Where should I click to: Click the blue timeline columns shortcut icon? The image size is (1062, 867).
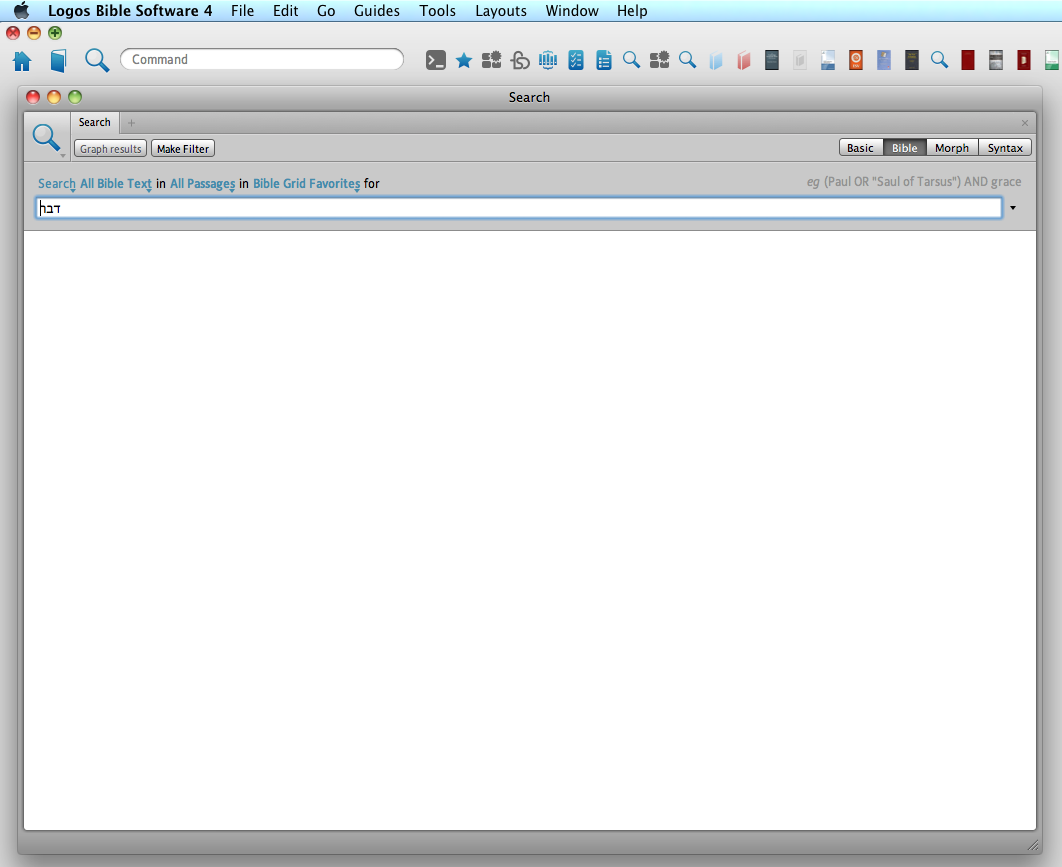(x=548, y=60)
